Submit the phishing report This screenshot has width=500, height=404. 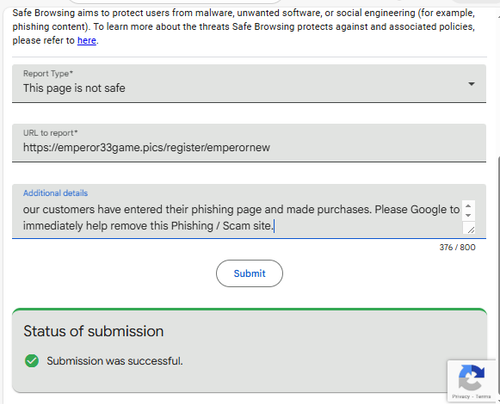(249, 273)
